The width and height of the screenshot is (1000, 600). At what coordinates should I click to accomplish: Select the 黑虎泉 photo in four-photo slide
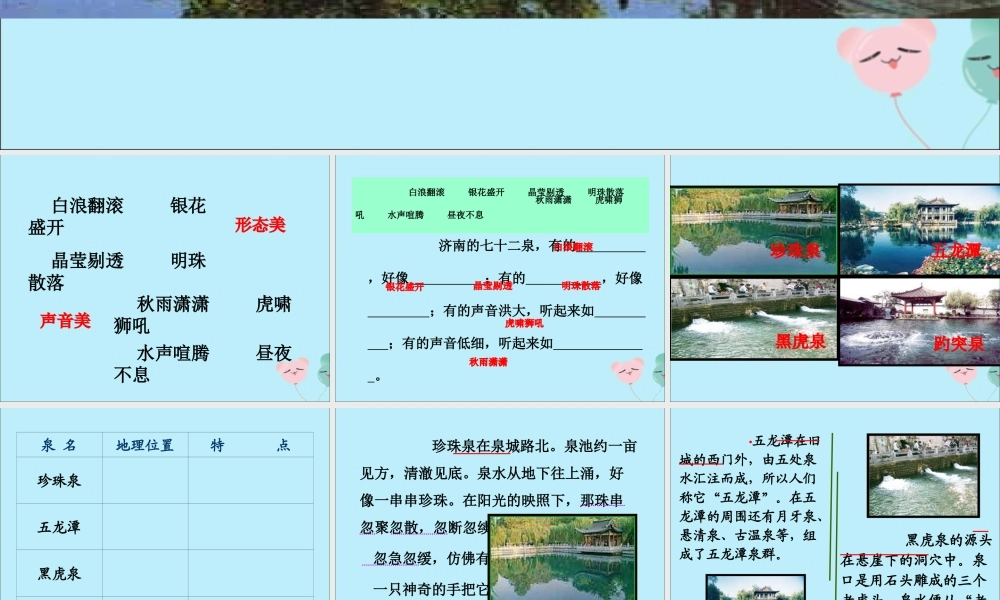point(754,319)
